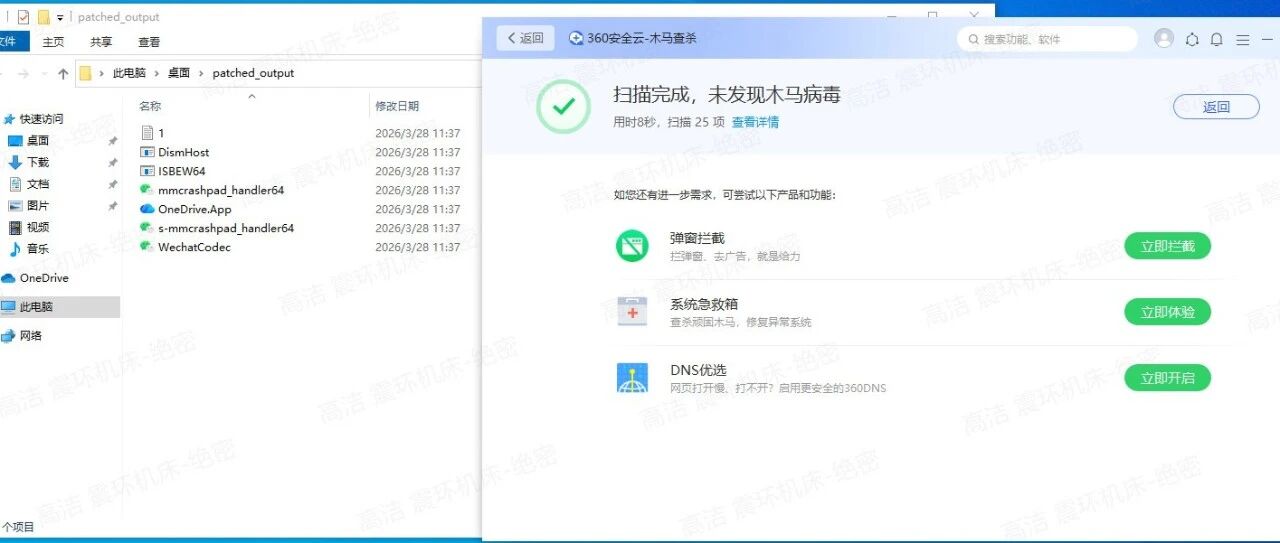
Task: Switch to the 共享 ribbon tab
Action: [101, 42]
